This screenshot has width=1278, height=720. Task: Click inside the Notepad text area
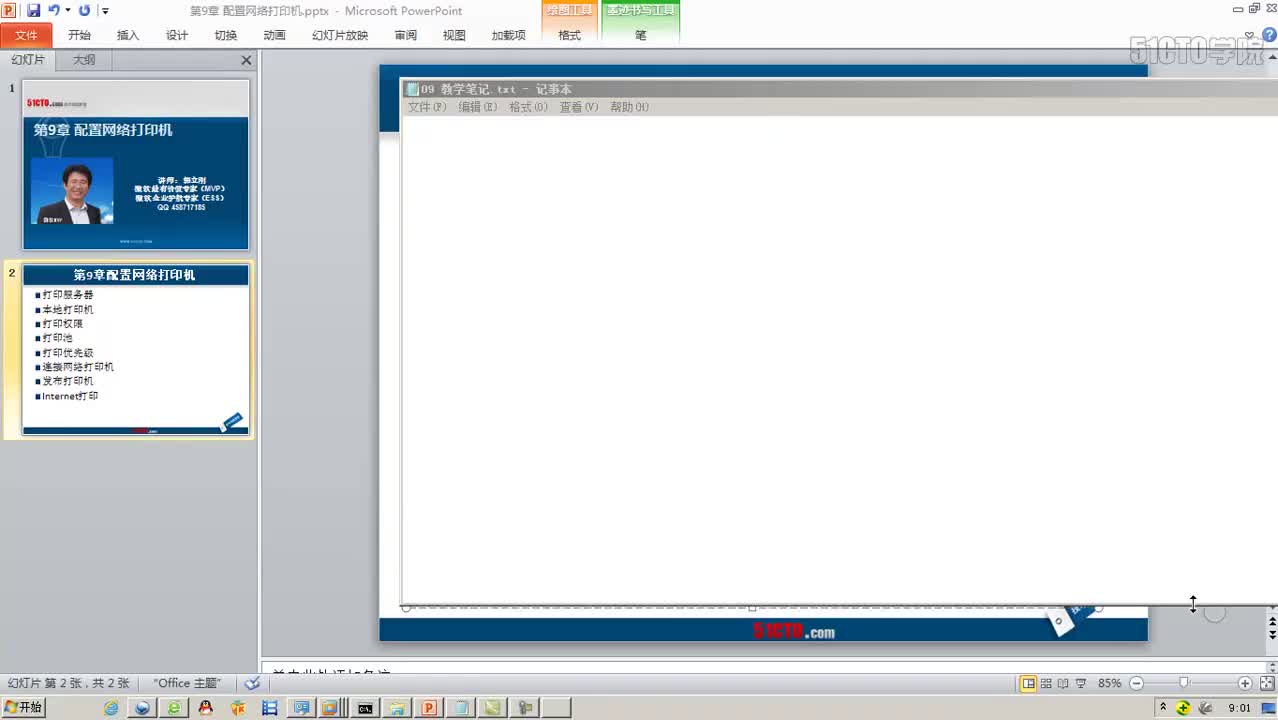[x=838, y=360]
